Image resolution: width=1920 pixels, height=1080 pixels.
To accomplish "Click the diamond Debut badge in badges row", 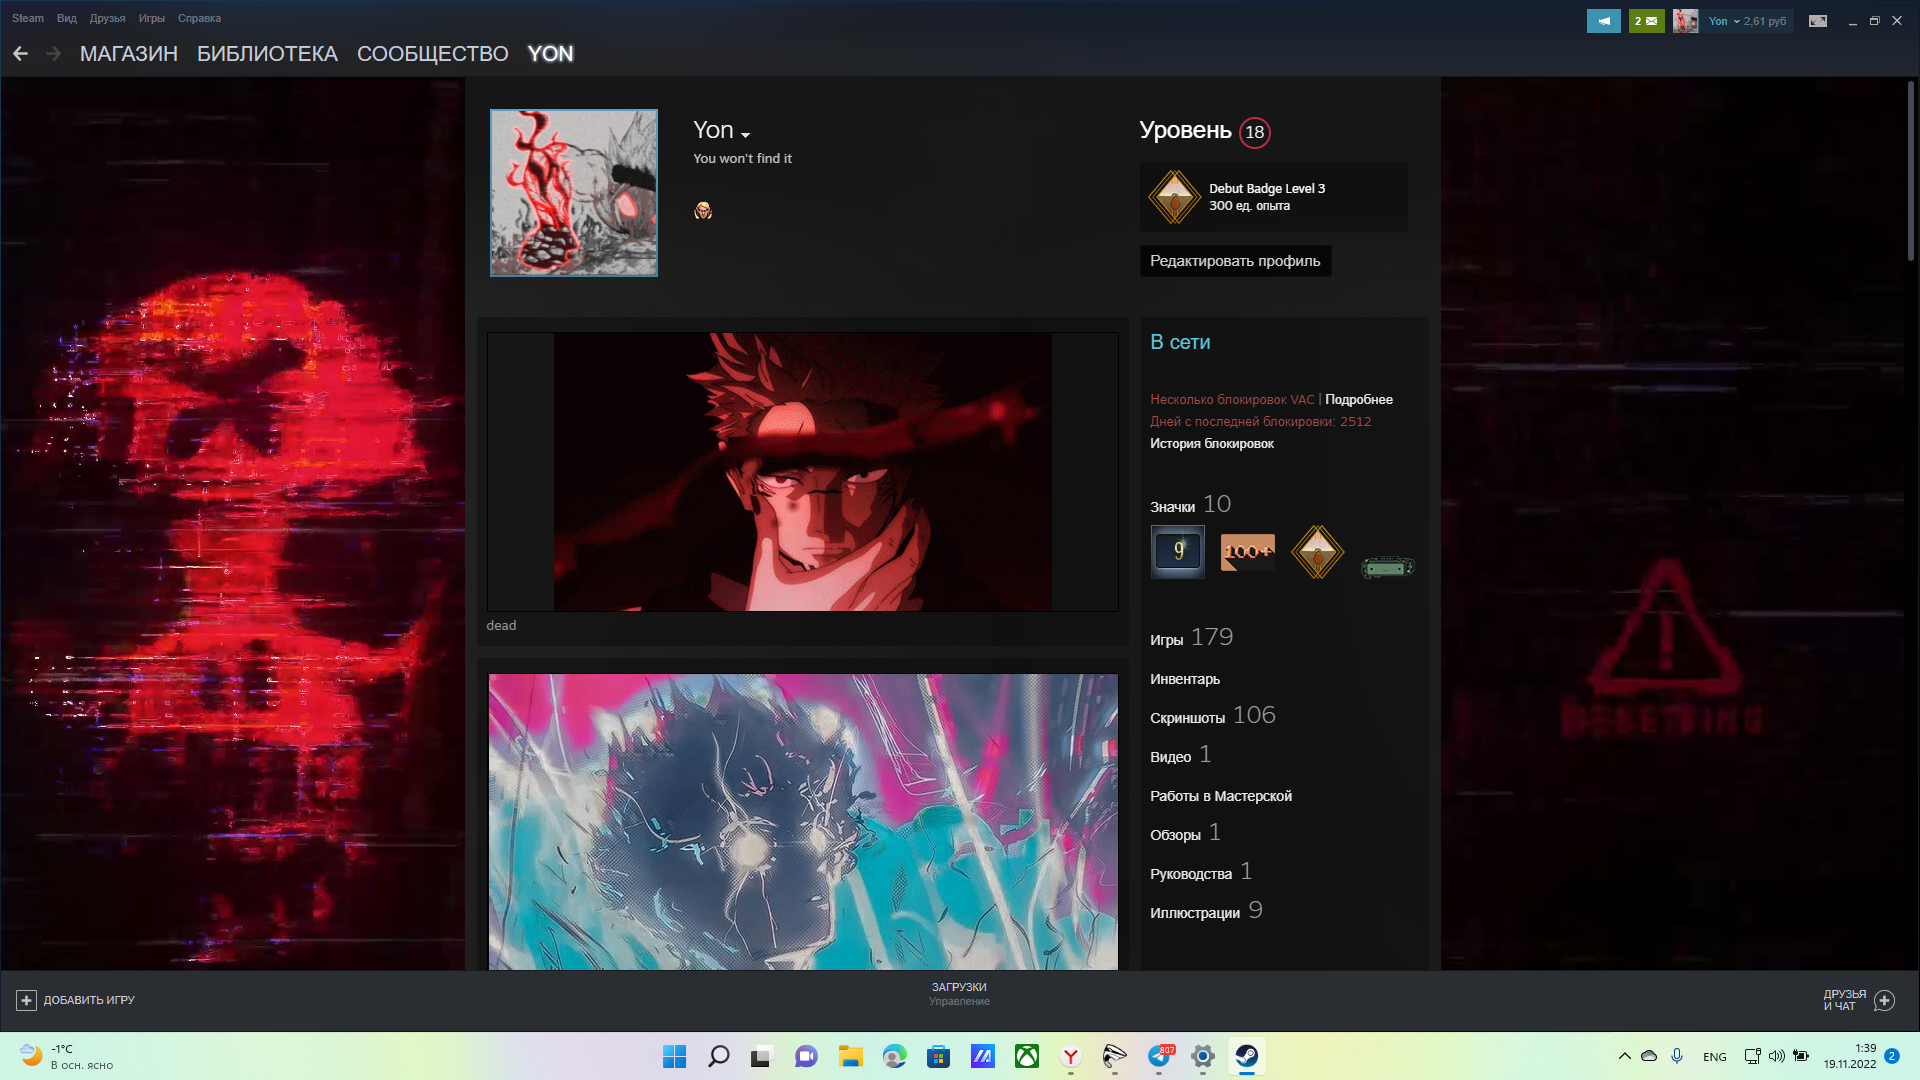I will [x=1318, y=552].
